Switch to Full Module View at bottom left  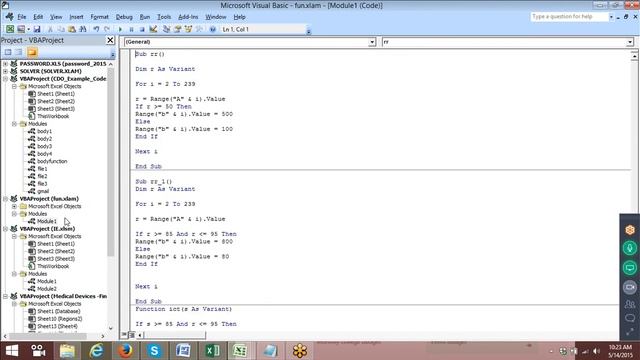tap(131, 335)
